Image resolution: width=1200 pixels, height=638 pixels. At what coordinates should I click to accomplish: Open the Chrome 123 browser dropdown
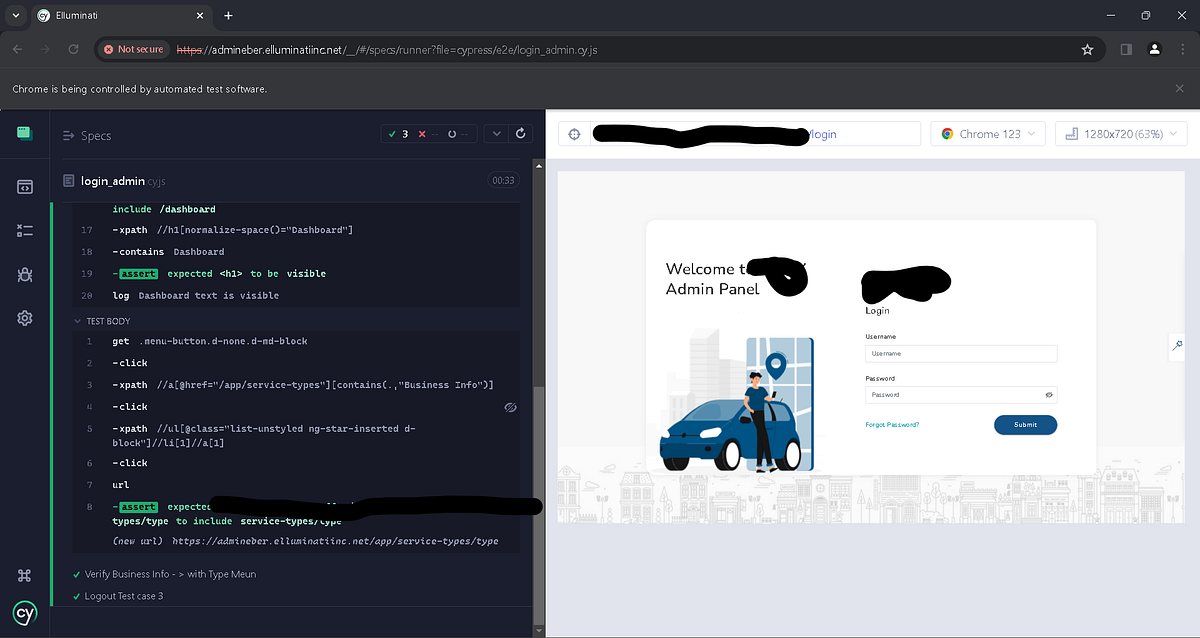click(987, 133)
